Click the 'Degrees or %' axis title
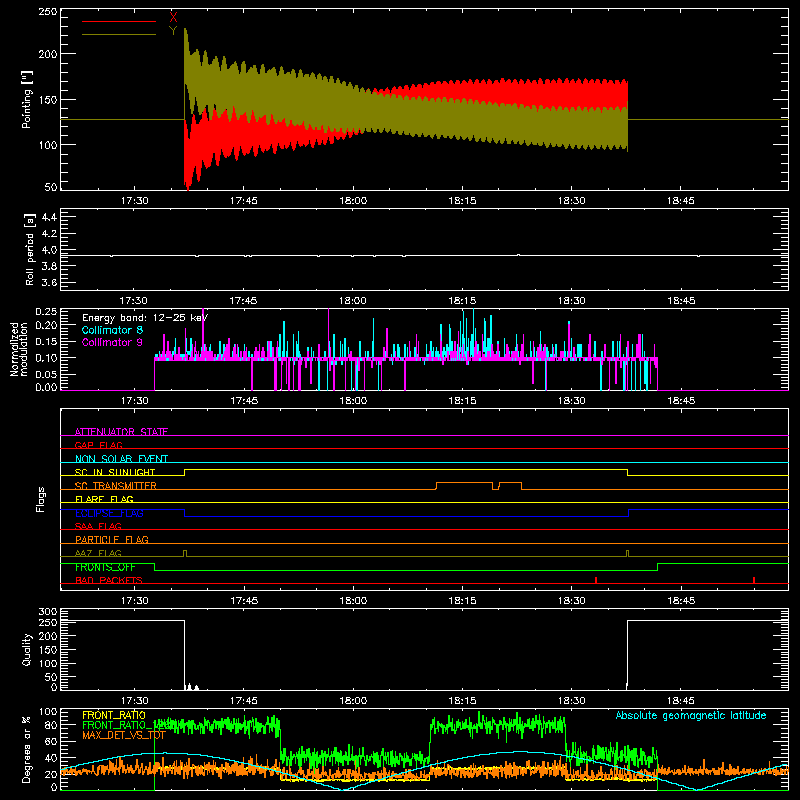The height and width of the screenshot is (800, 800). pos(27,749)
